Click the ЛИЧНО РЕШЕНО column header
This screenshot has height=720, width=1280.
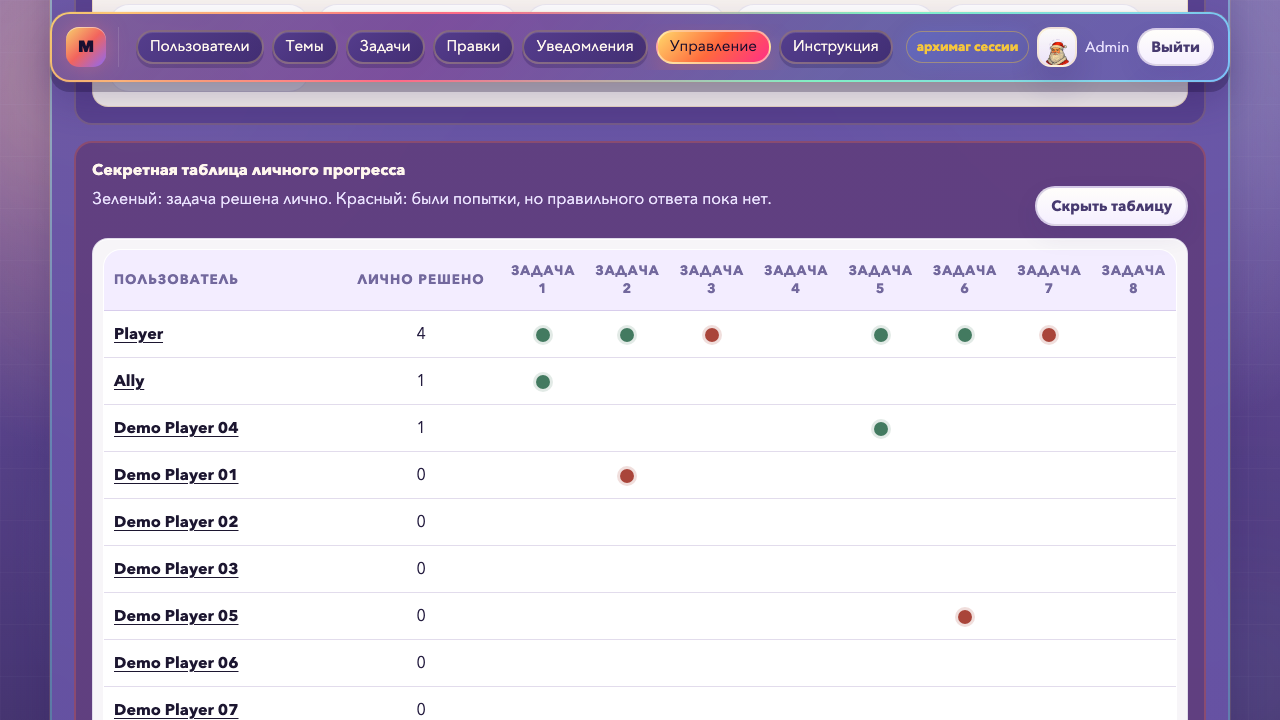pos(421,279)
